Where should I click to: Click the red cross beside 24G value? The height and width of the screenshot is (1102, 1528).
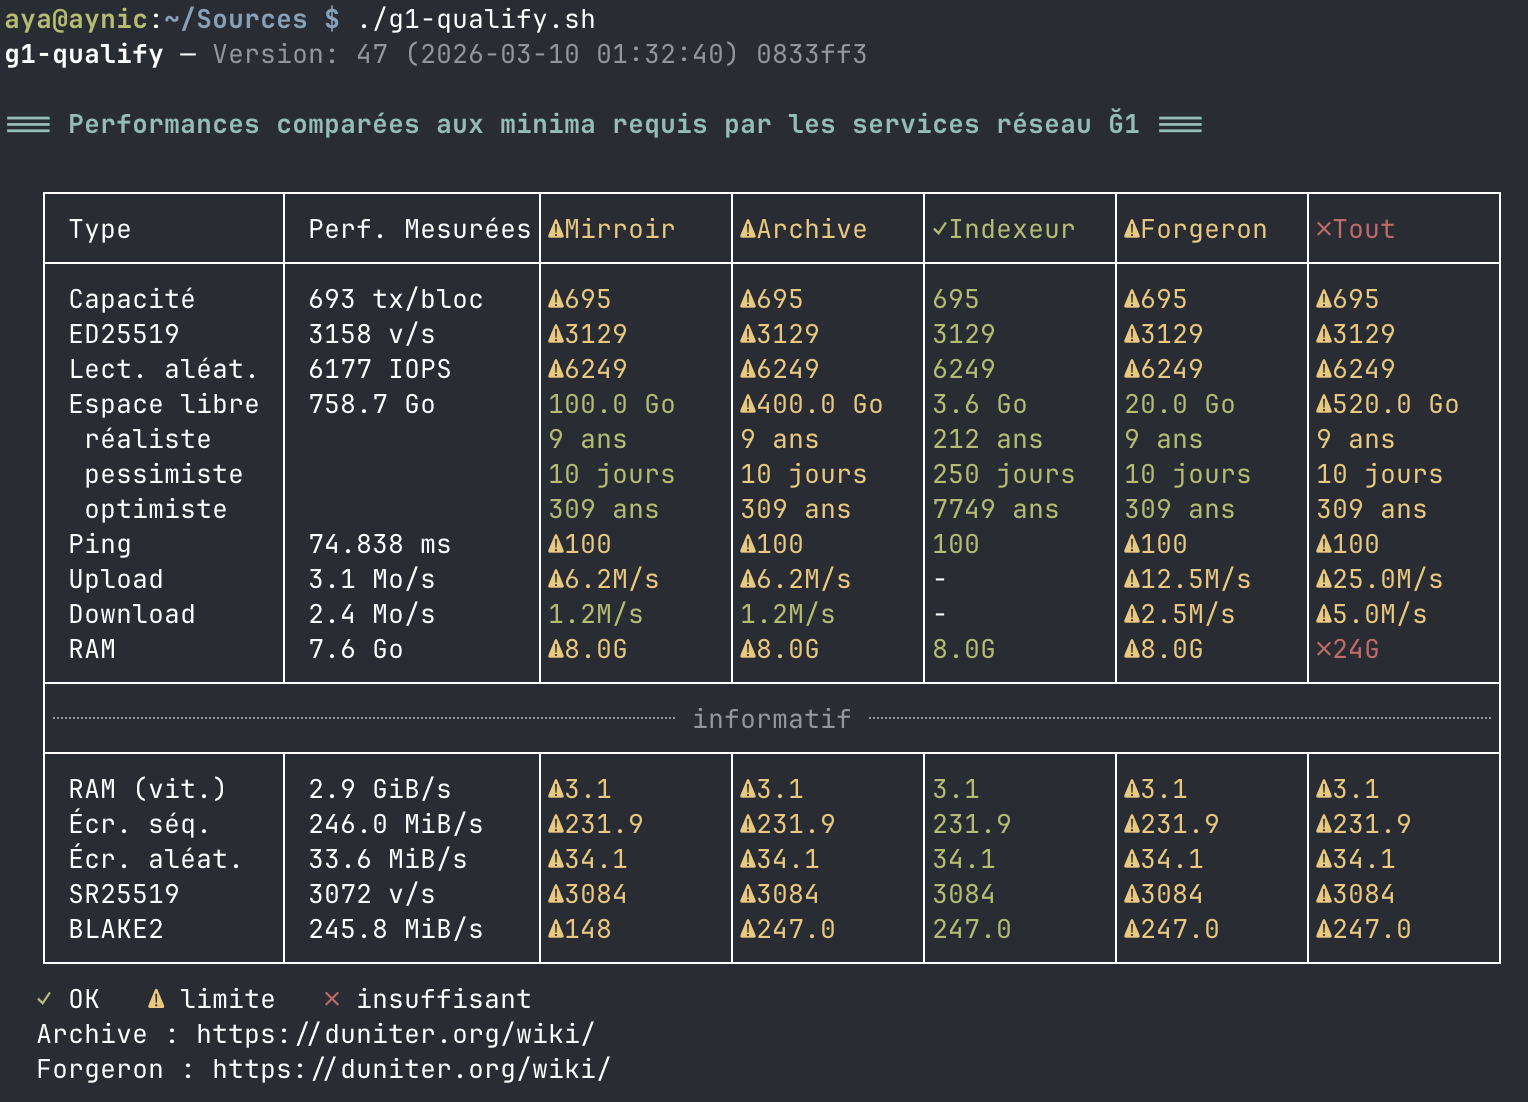[x=1323, y=650]
